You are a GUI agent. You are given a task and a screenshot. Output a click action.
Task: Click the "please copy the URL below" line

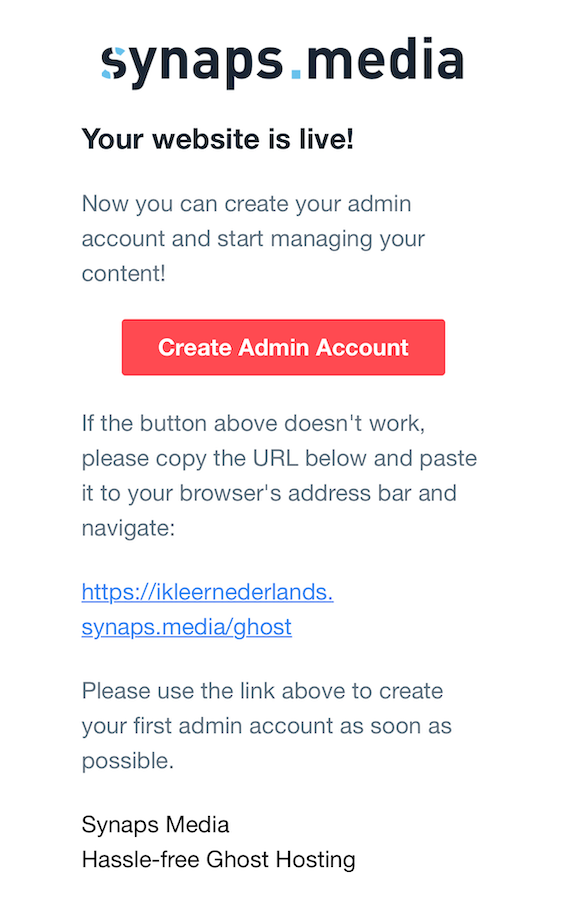coord(279,458)
